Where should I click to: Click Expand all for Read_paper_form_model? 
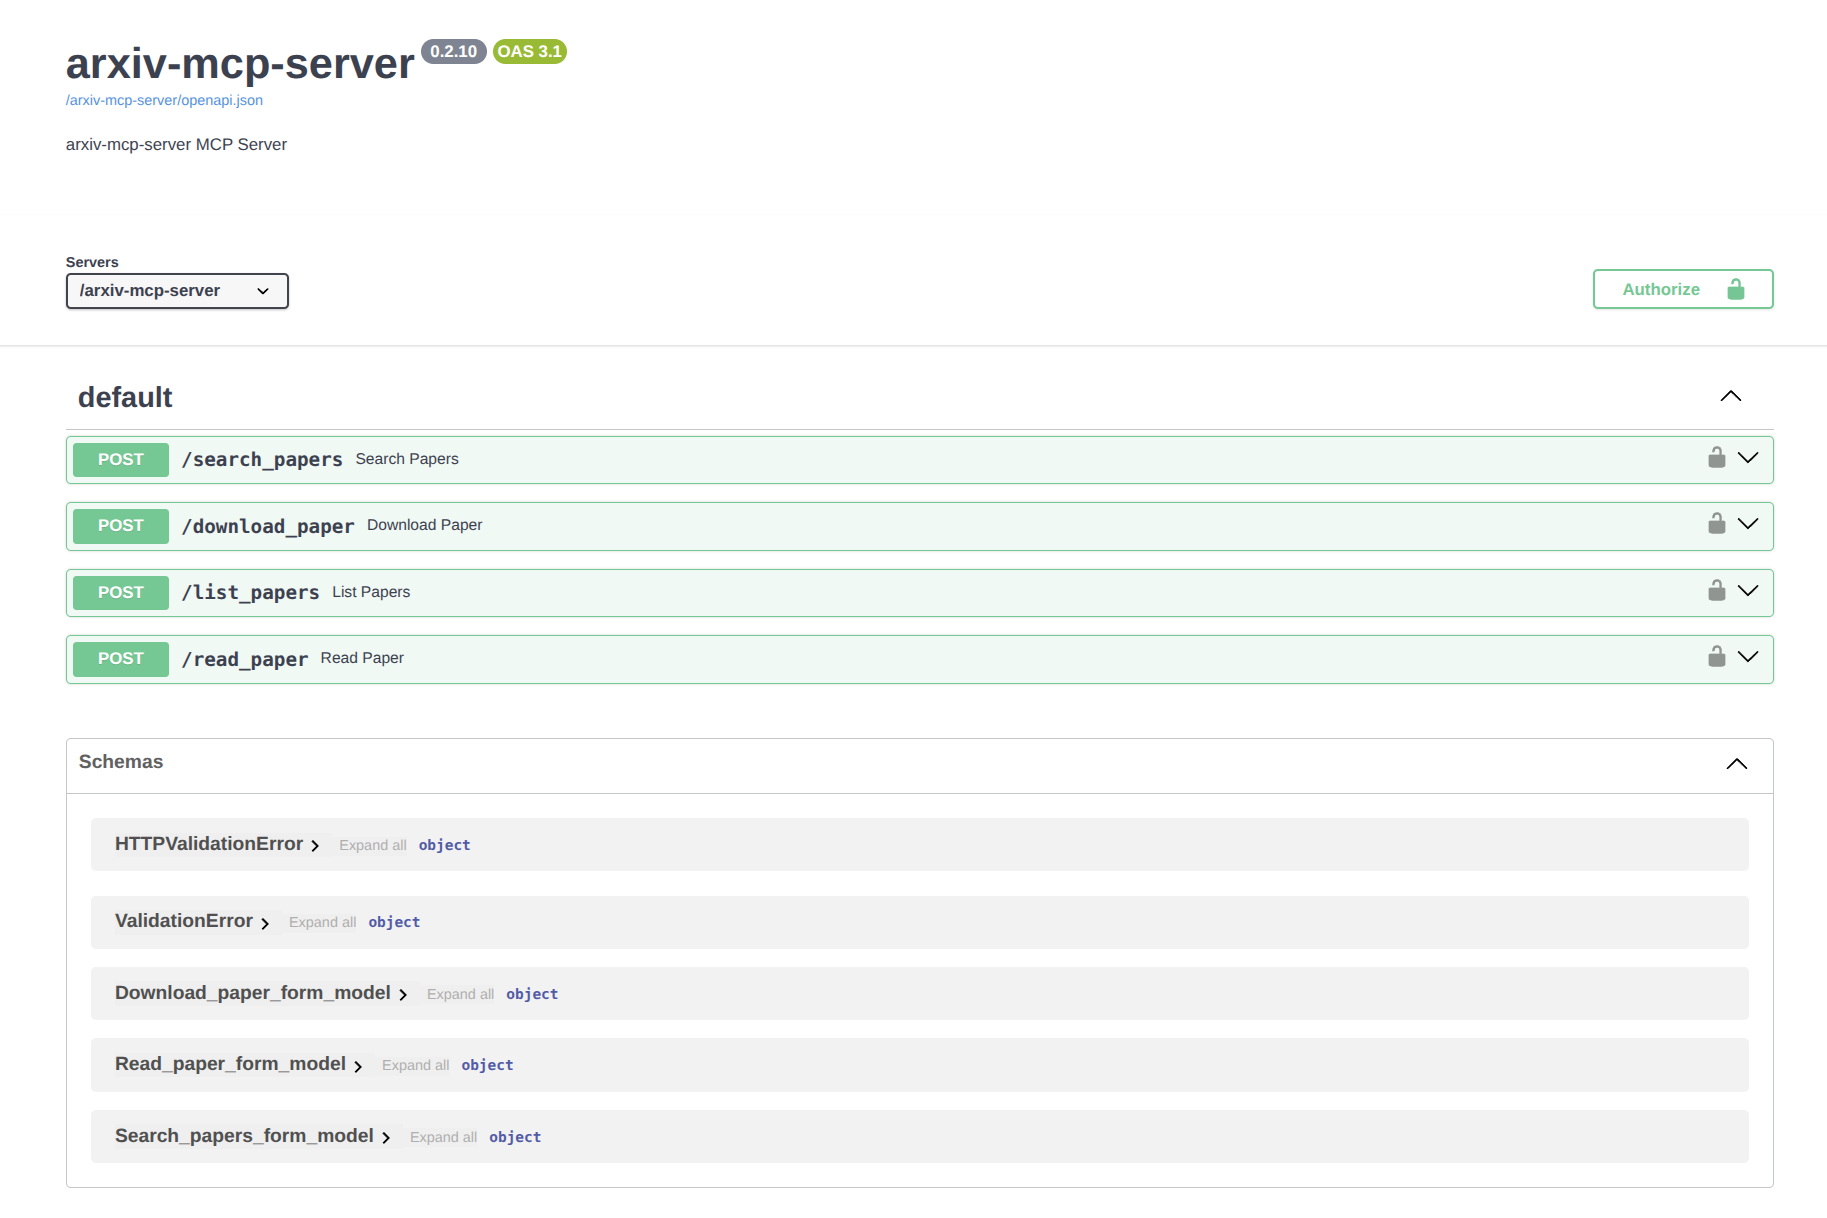point(416,1065)
